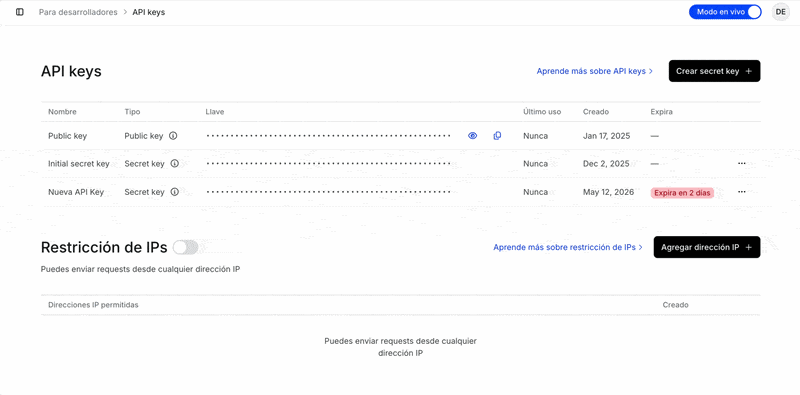Click masked key of Nueva API Key
This screenshot has width=800, height=395.
329,192
